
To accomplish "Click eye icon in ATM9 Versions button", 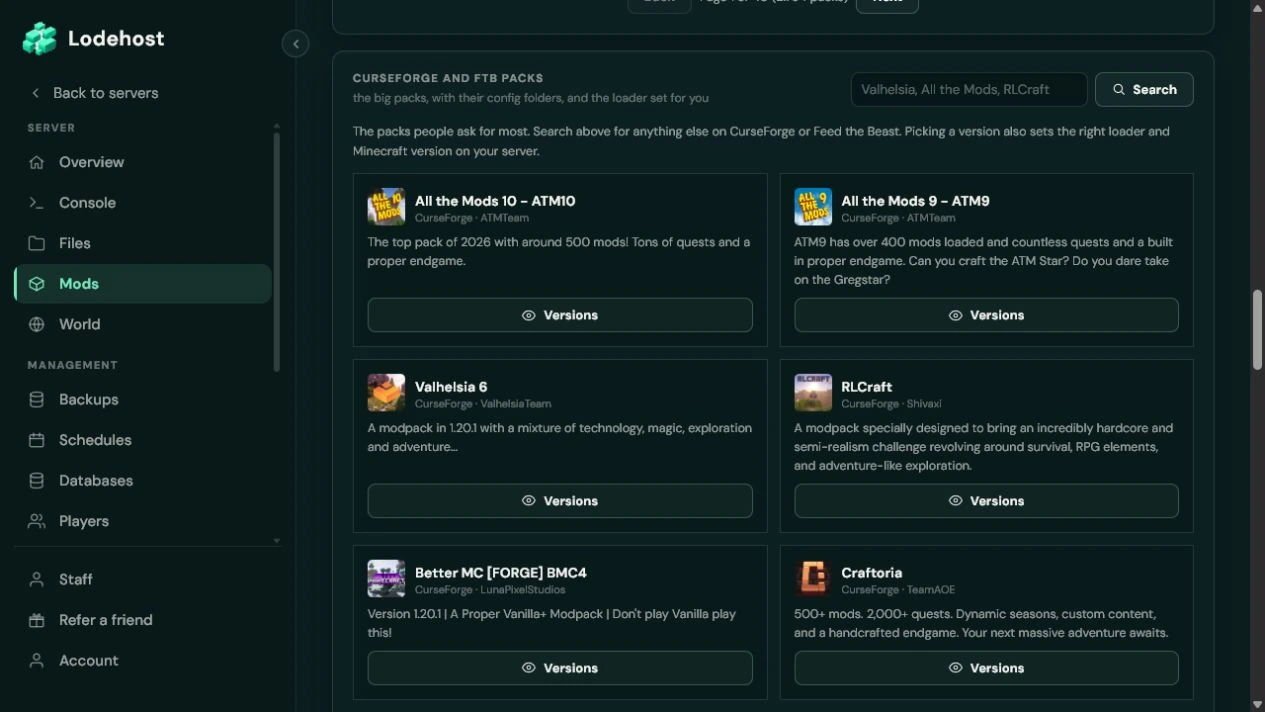I will tap(955, 315).
